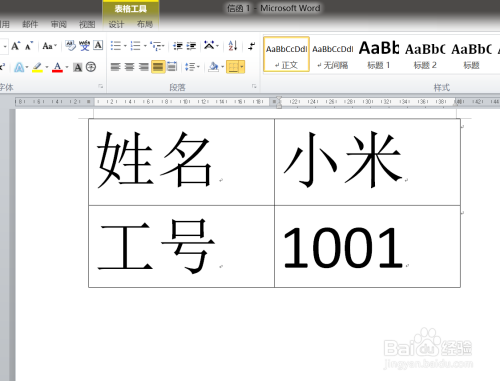Toggle Show/Hide paragraph marks

click(252, 46)
